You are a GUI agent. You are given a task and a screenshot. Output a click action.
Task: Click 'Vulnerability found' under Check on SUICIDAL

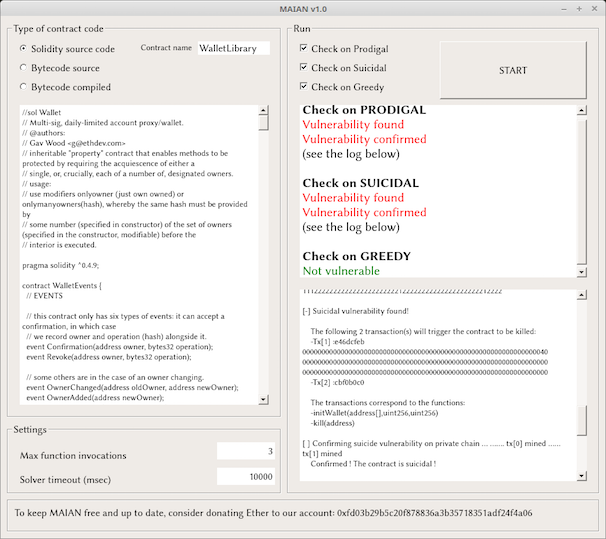[x=353, y=198]
